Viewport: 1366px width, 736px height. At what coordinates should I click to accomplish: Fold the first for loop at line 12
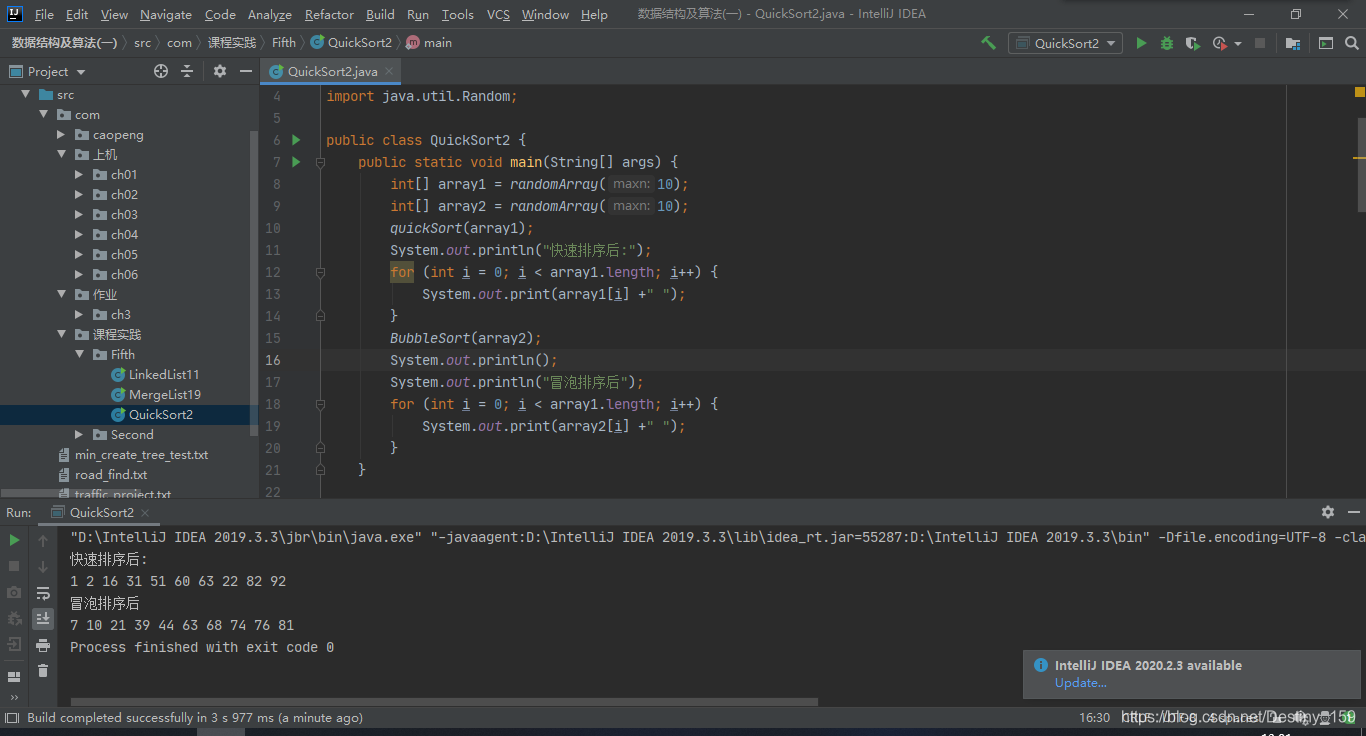[320, 272]
